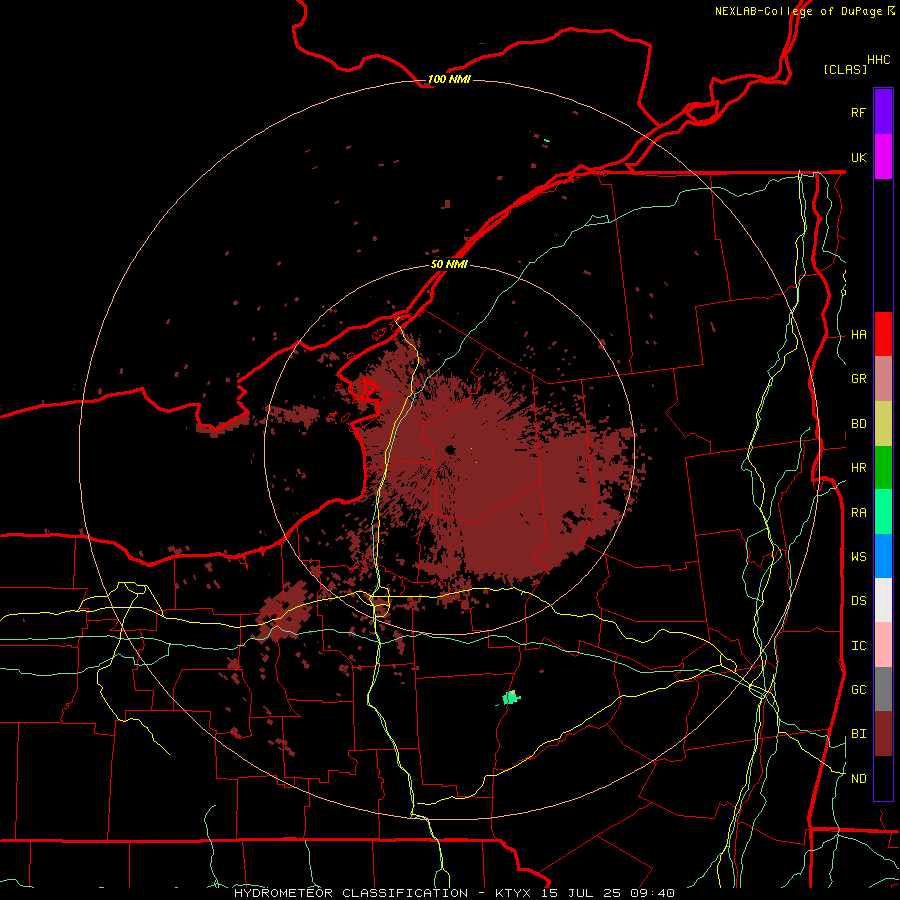Click the black radar site dot at center
Screen dimensions: 900x900
(450, 450)
